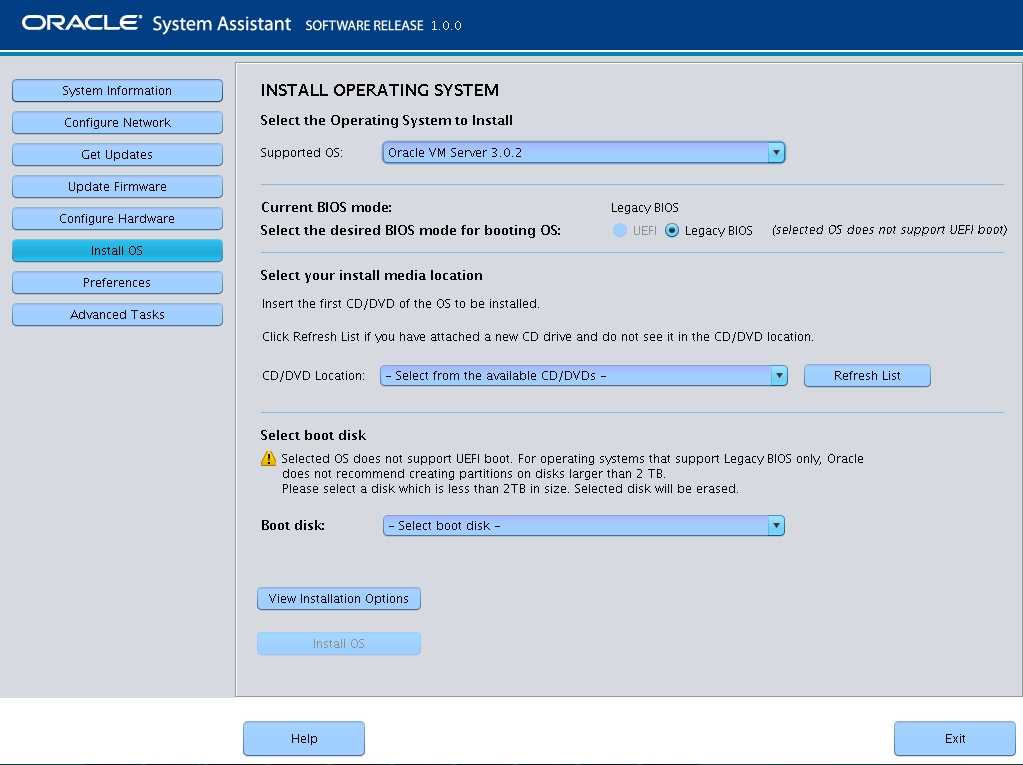1023x765 pixels.
Task: Exit the System Assistant
Action: point(954,738)
